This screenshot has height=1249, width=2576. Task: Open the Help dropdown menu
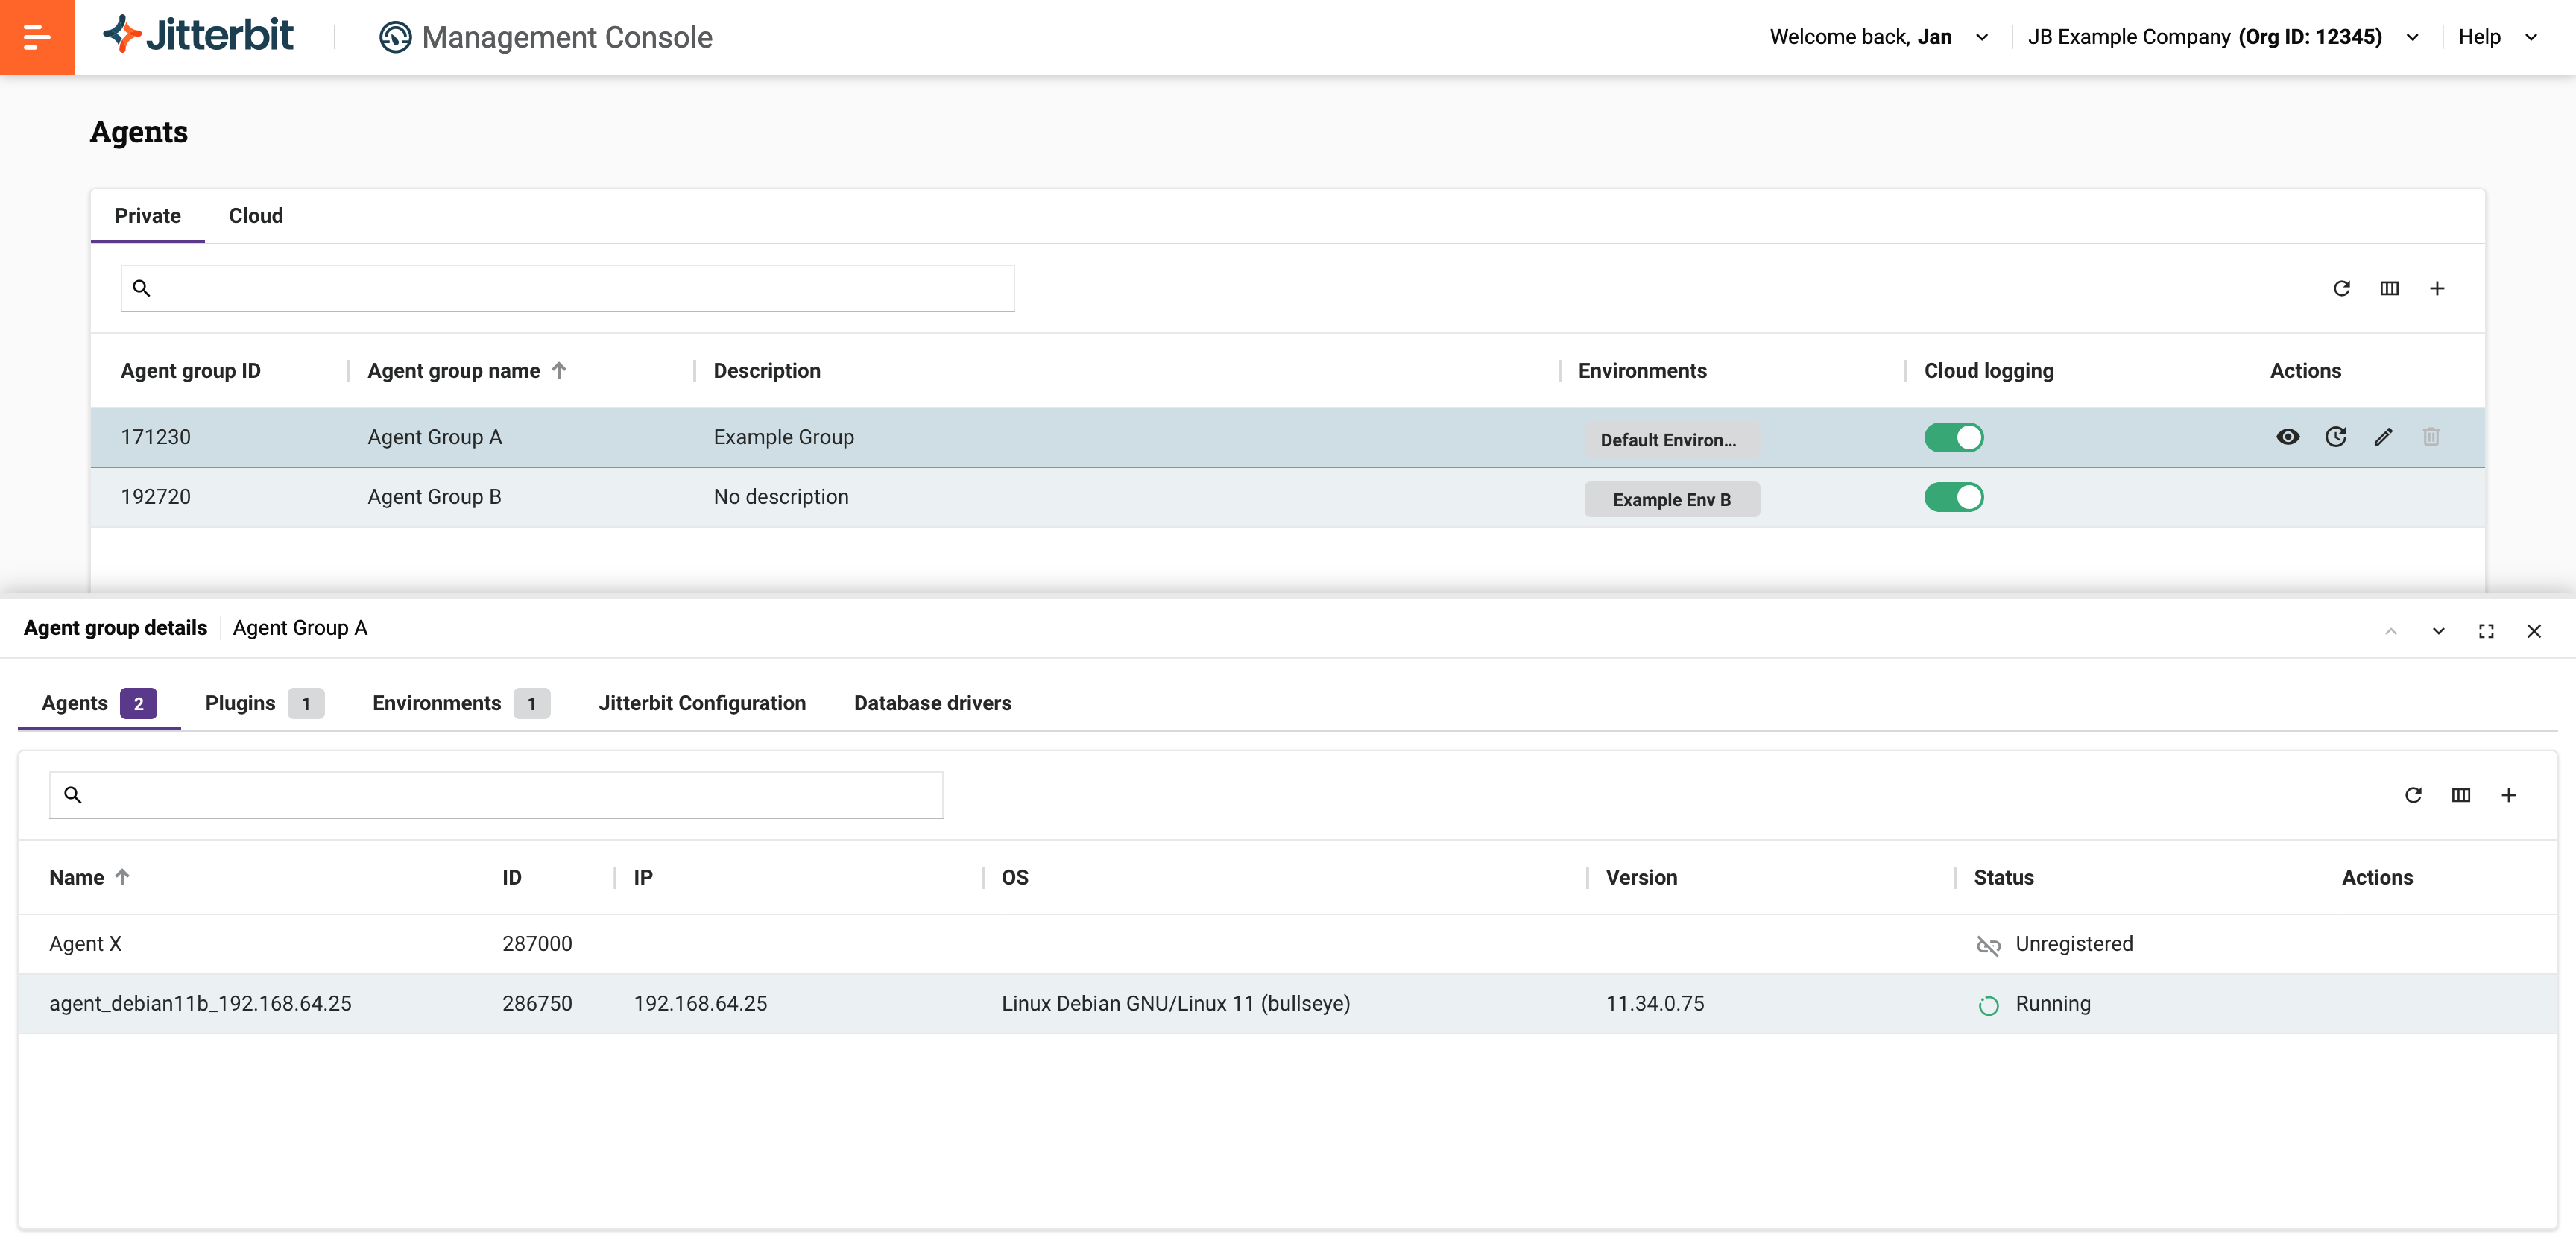click(2498, 37)
